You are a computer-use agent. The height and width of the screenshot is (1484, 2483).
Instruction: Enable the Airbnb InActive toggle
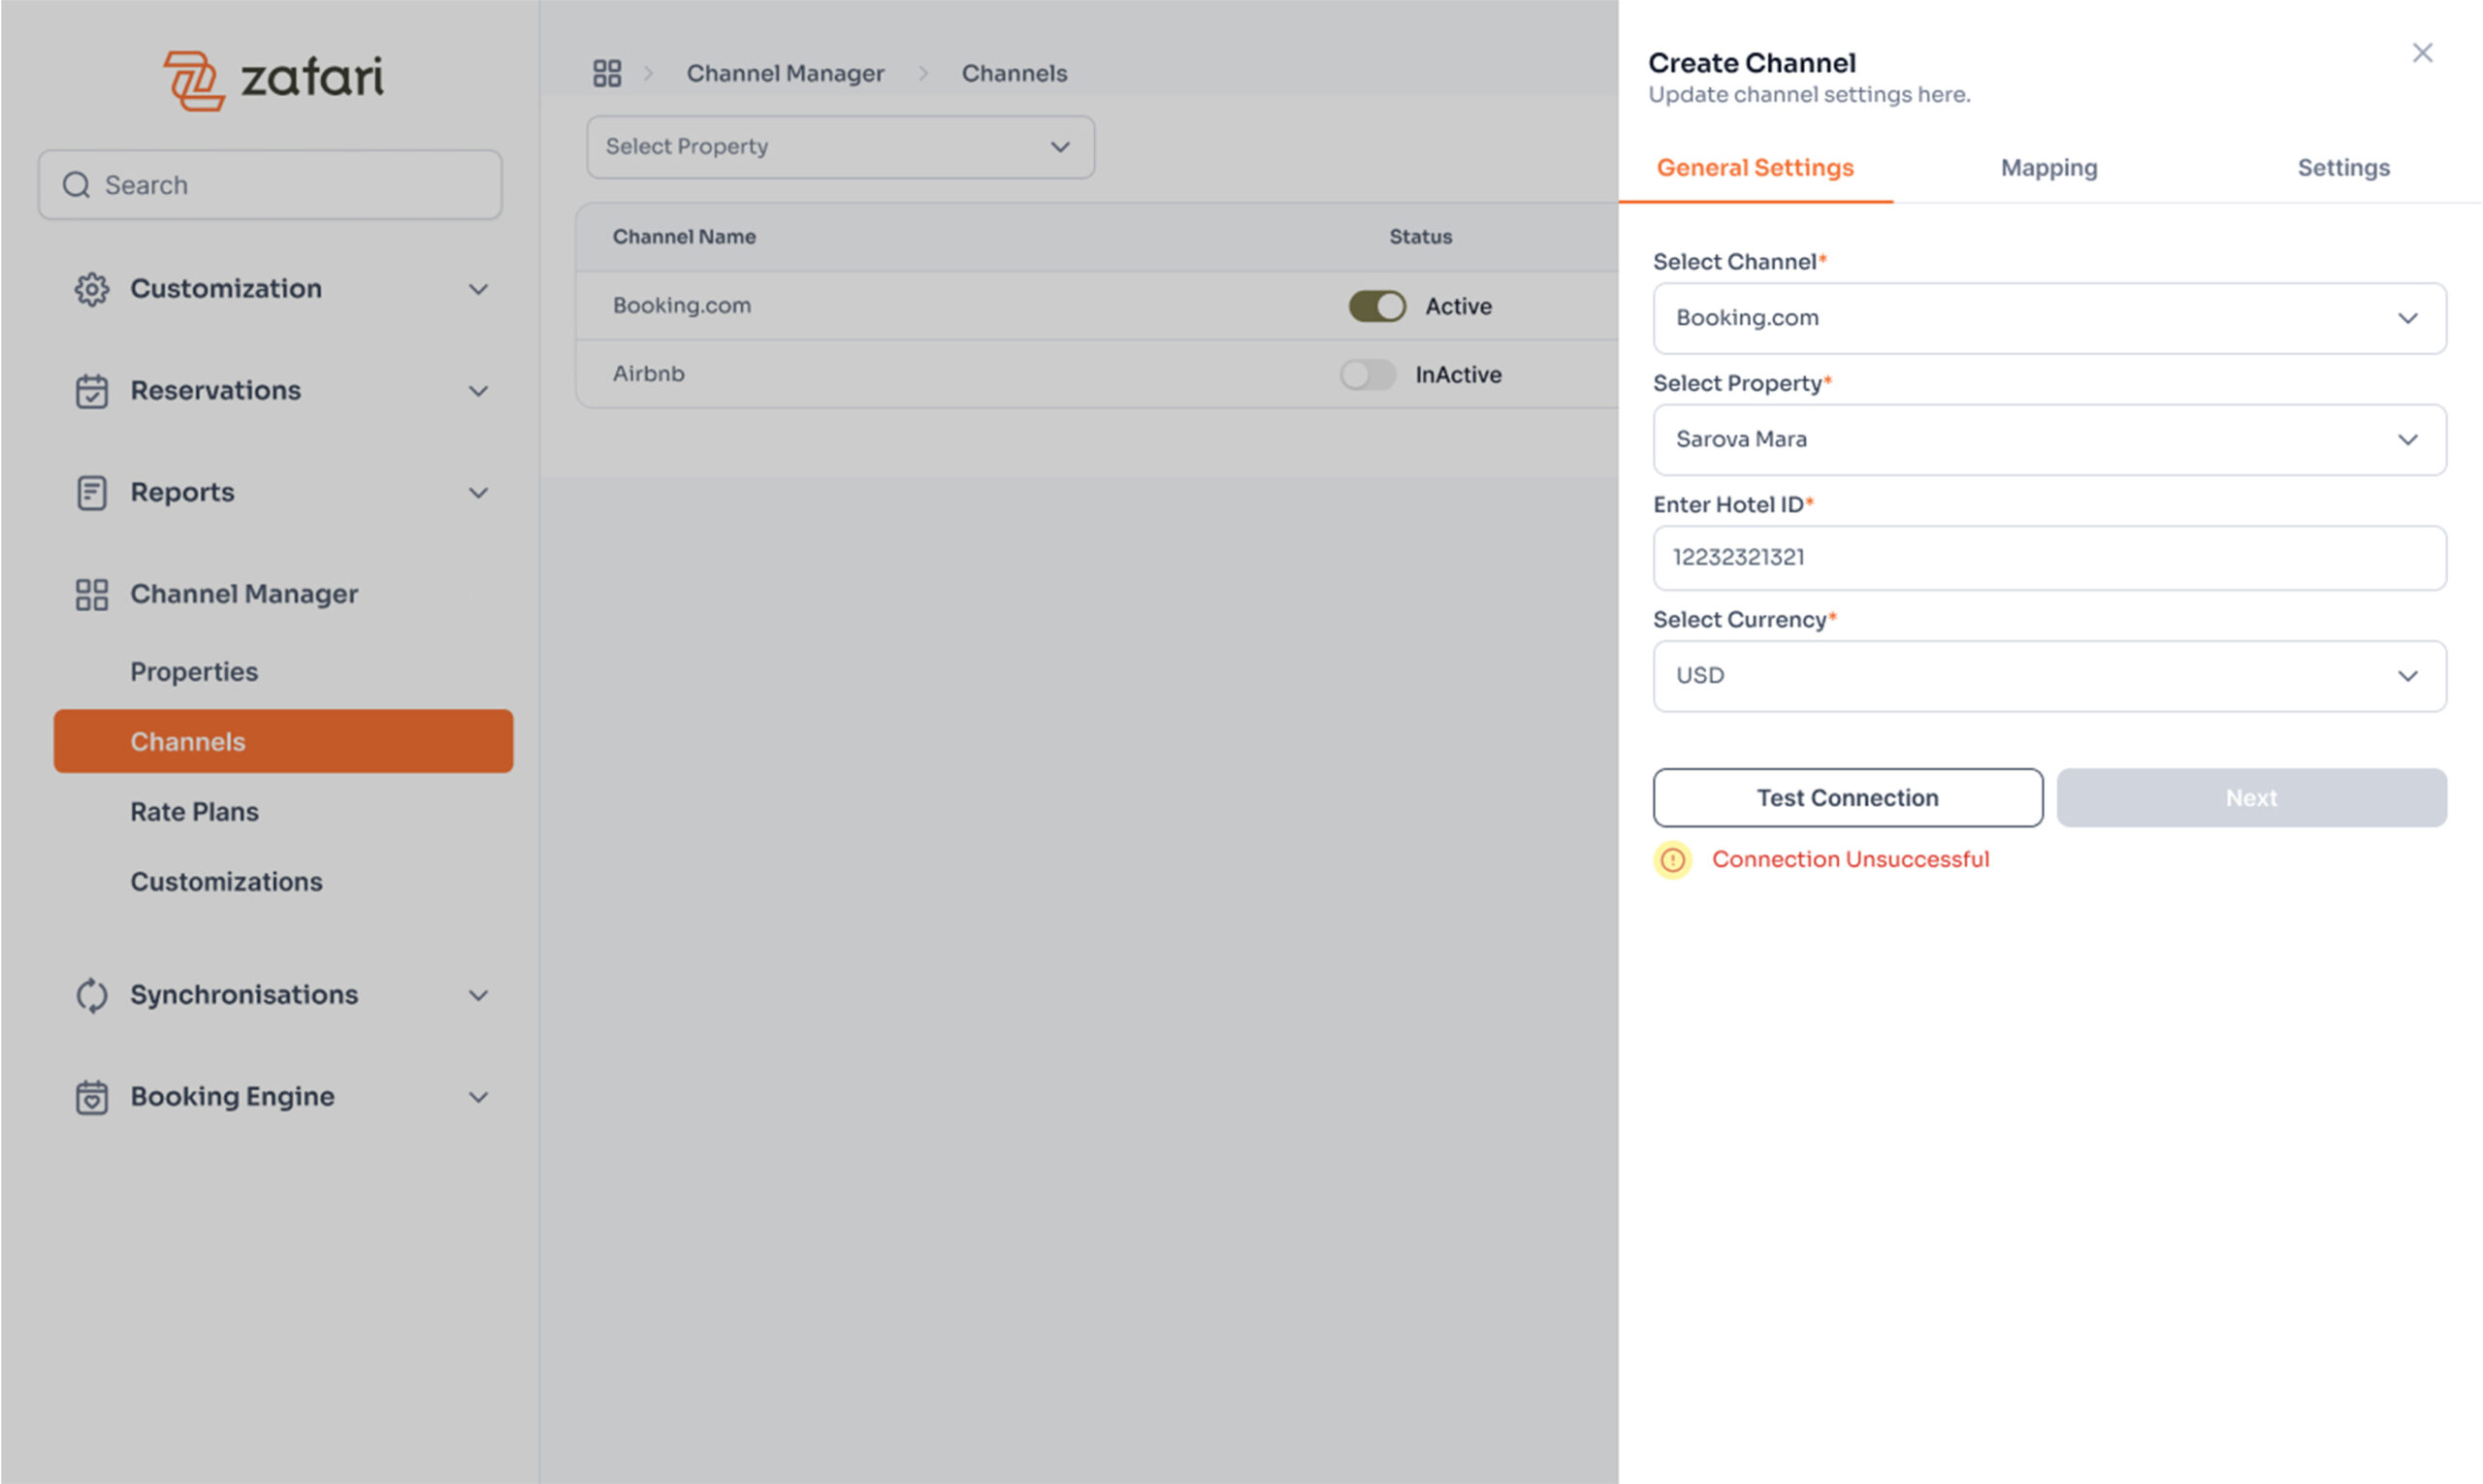pyautogui.click(x=1367, y=375)
